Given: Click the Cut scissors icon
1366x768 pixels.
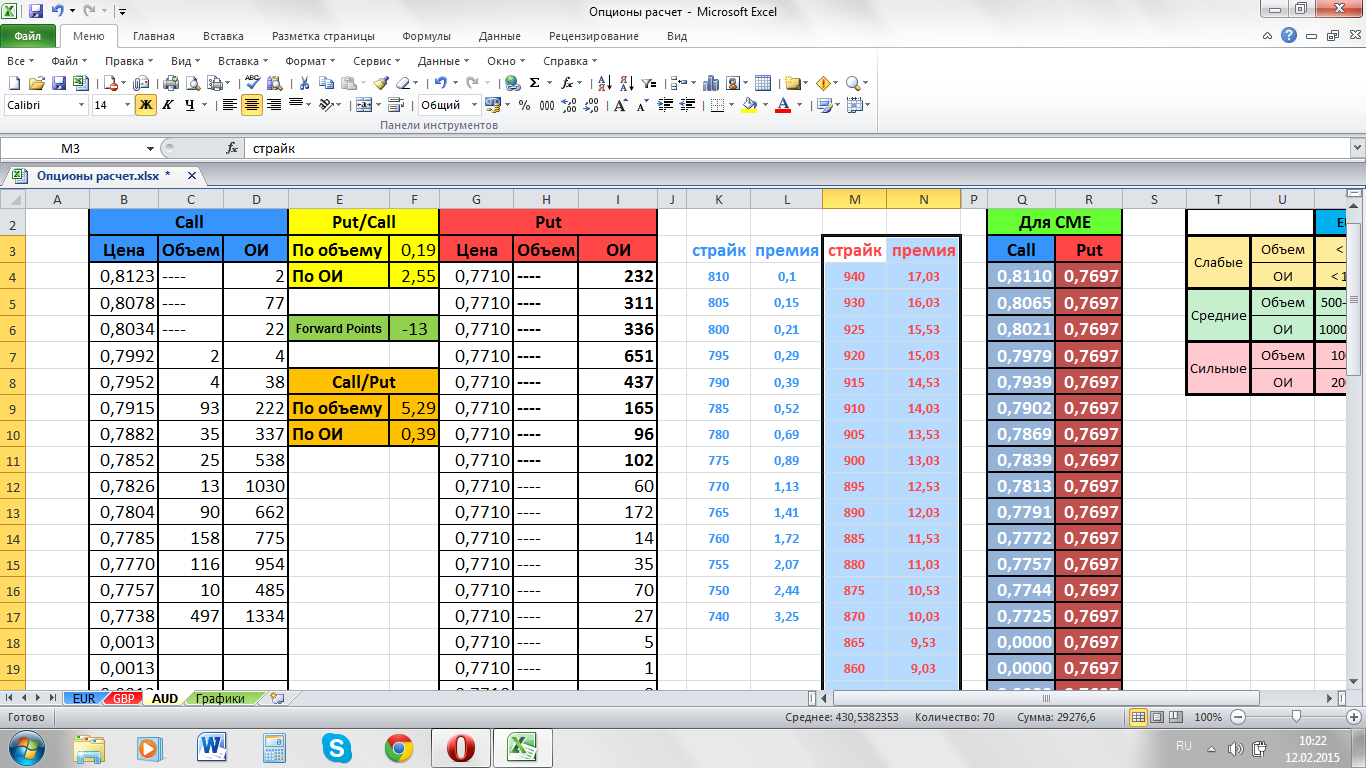Looking at the screenshot, I should 304,83.
